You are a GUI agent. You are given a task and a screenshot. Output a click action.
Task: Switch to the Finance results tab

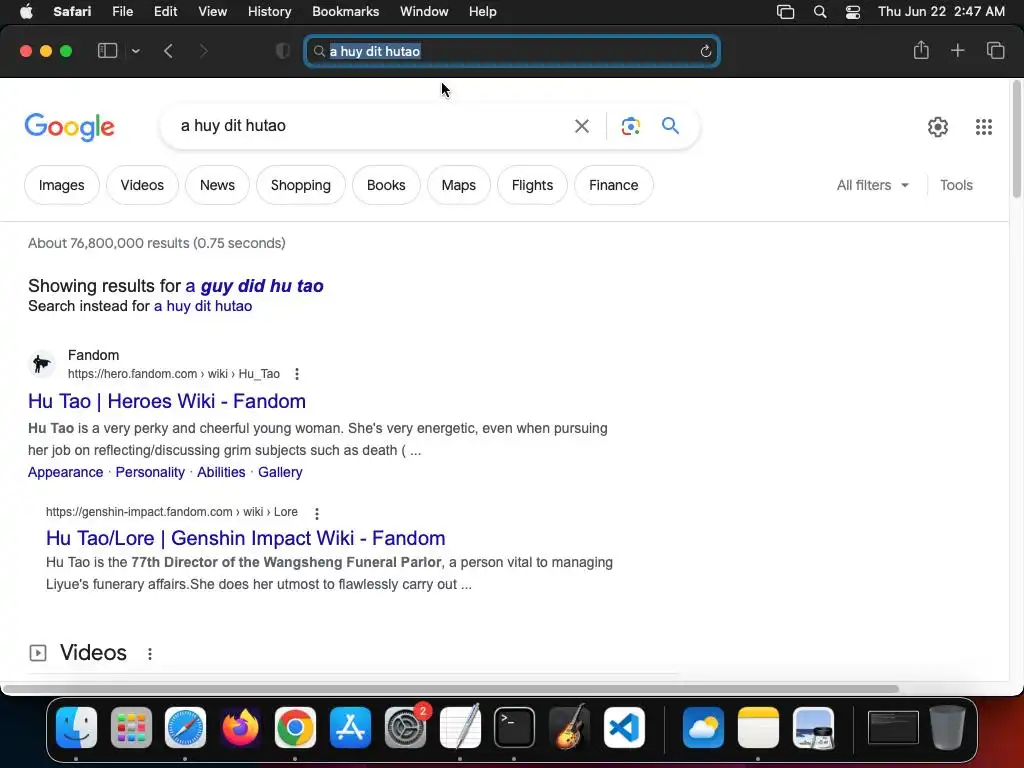(613, 185)
